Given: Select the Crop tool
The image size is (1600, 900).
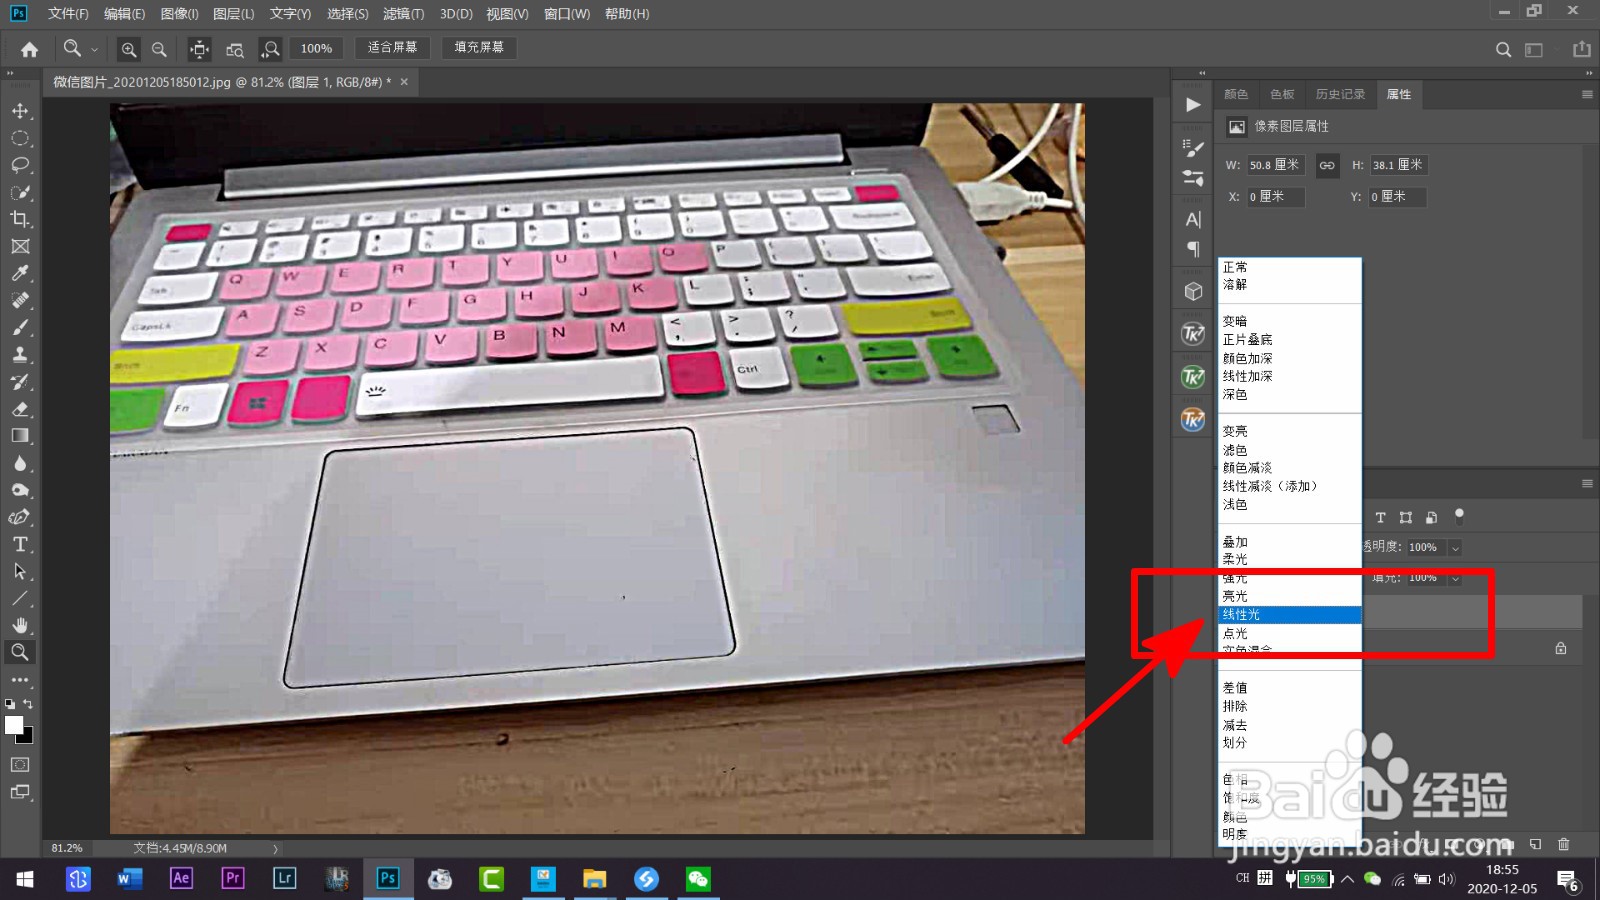Looking at the screenshot, I should 20,219.
